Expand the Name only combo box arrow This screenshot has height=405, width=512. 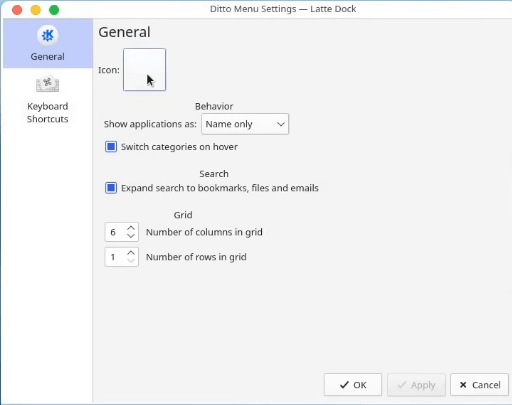click(x=281, y=124)
